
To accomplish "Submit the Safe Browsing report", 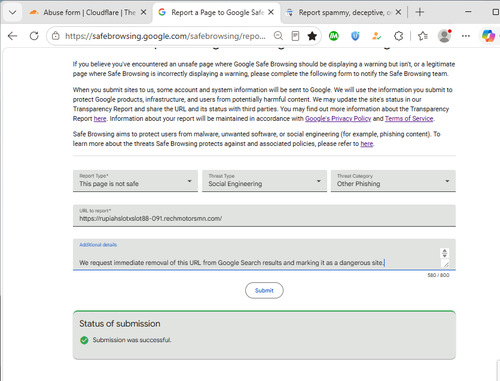I will coord(264,290).
